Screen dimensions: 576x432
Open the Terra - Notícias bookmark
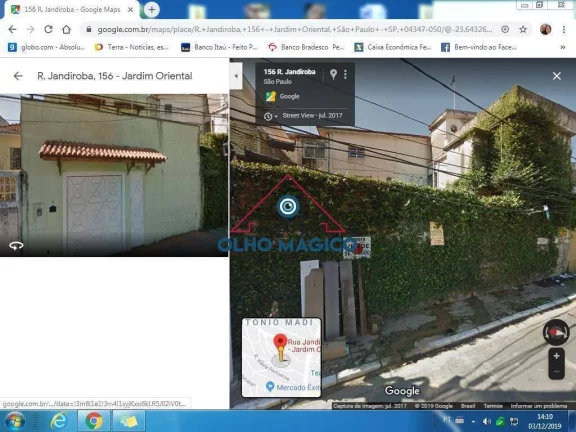coord(132,47)
